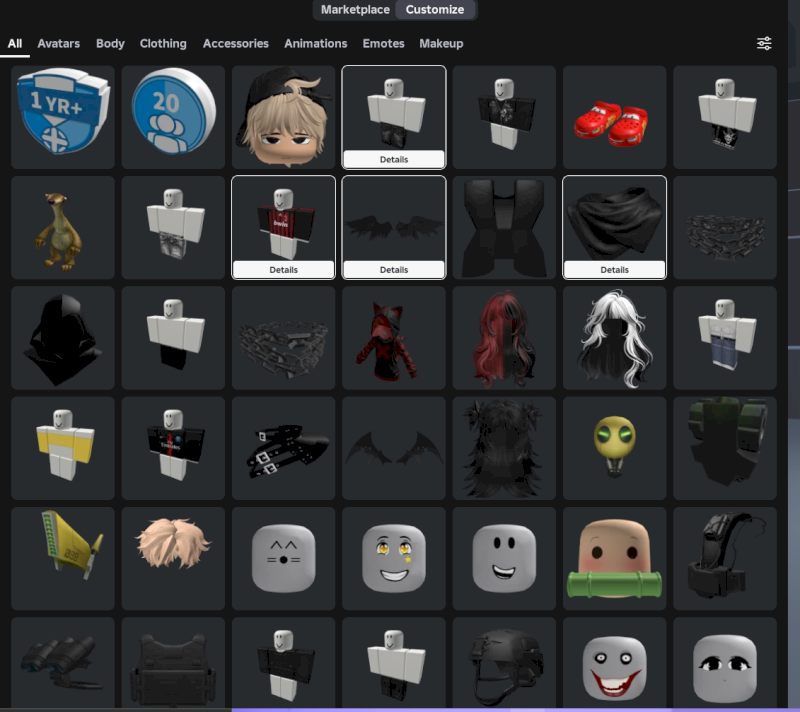Select the Sid the sloth avatar item

[x=63, y=227]
